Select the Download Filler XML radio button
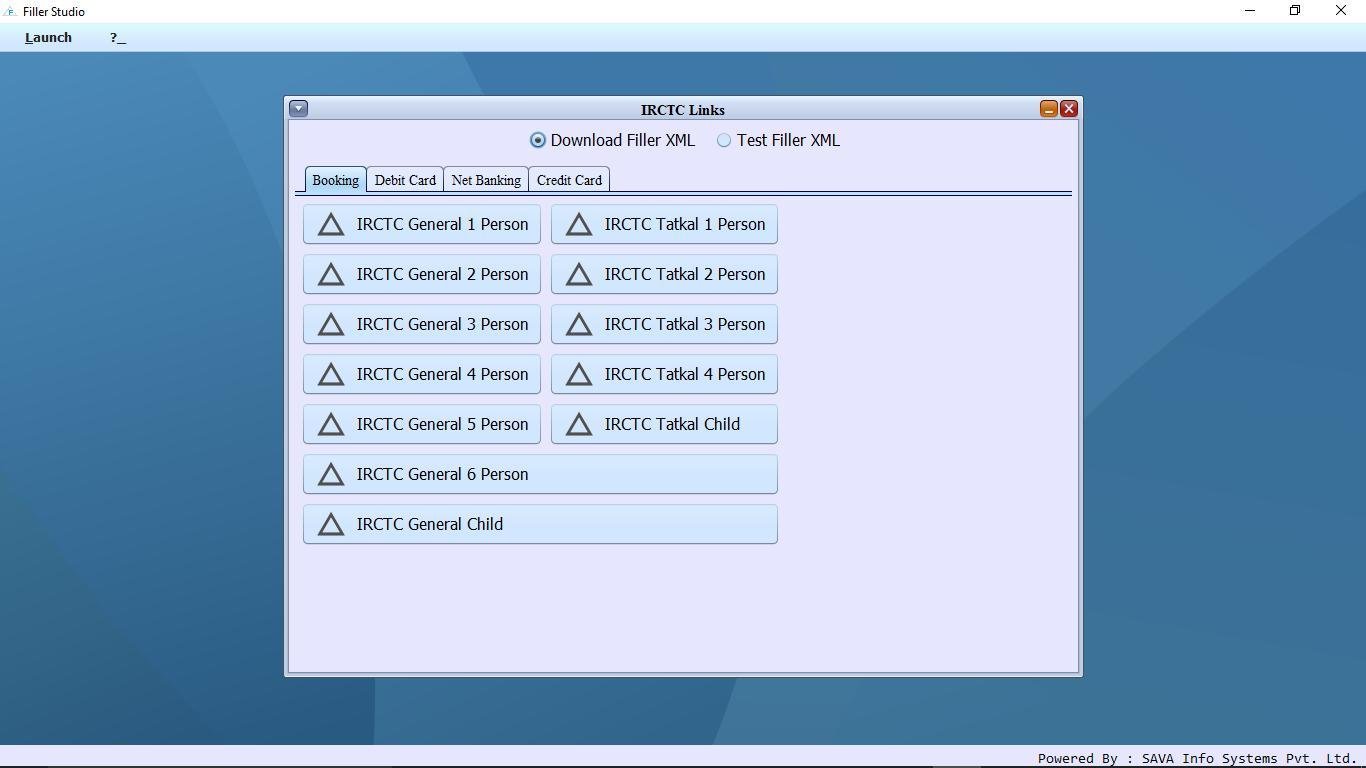 click(x=537, y=140)
